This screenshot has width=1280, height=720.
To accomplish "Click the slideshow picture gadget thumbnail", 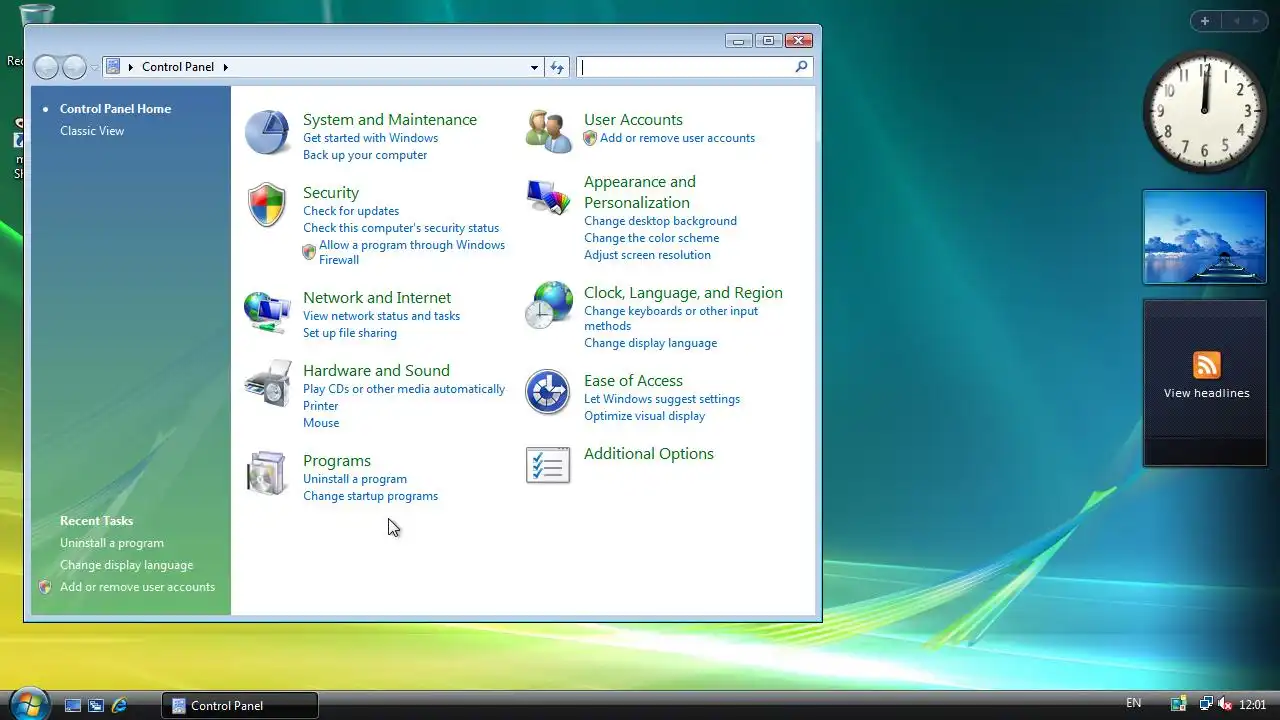I will click(1204, 237).
